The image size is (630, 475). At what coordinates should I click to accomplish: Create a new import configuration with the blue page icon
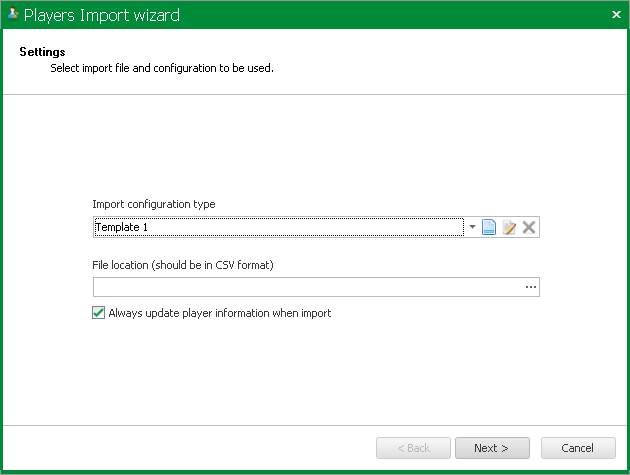489,227
